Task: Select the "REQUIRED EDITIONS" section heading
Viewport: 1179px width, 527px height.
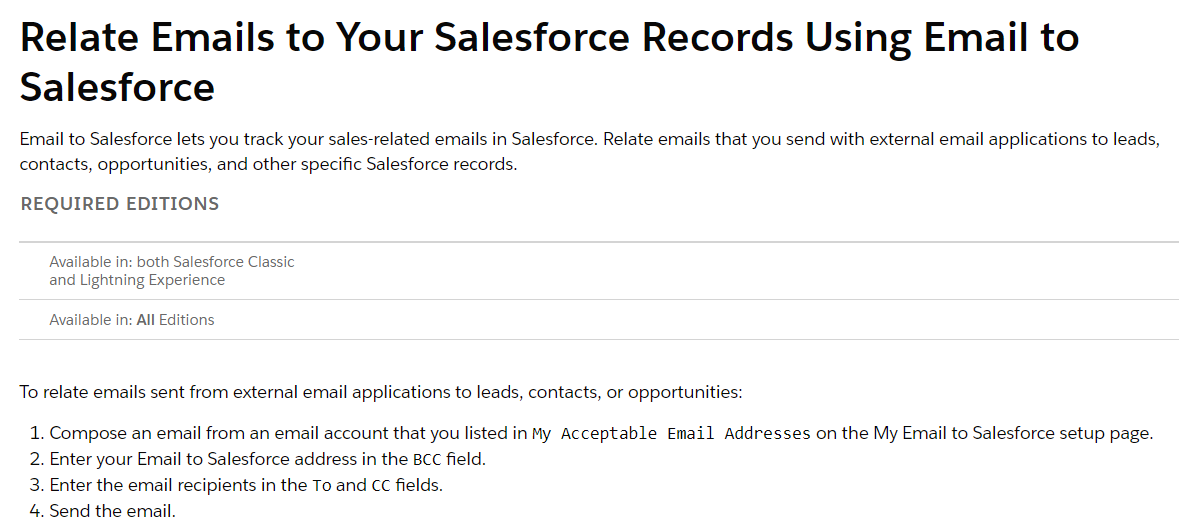Action: point(119,204)
